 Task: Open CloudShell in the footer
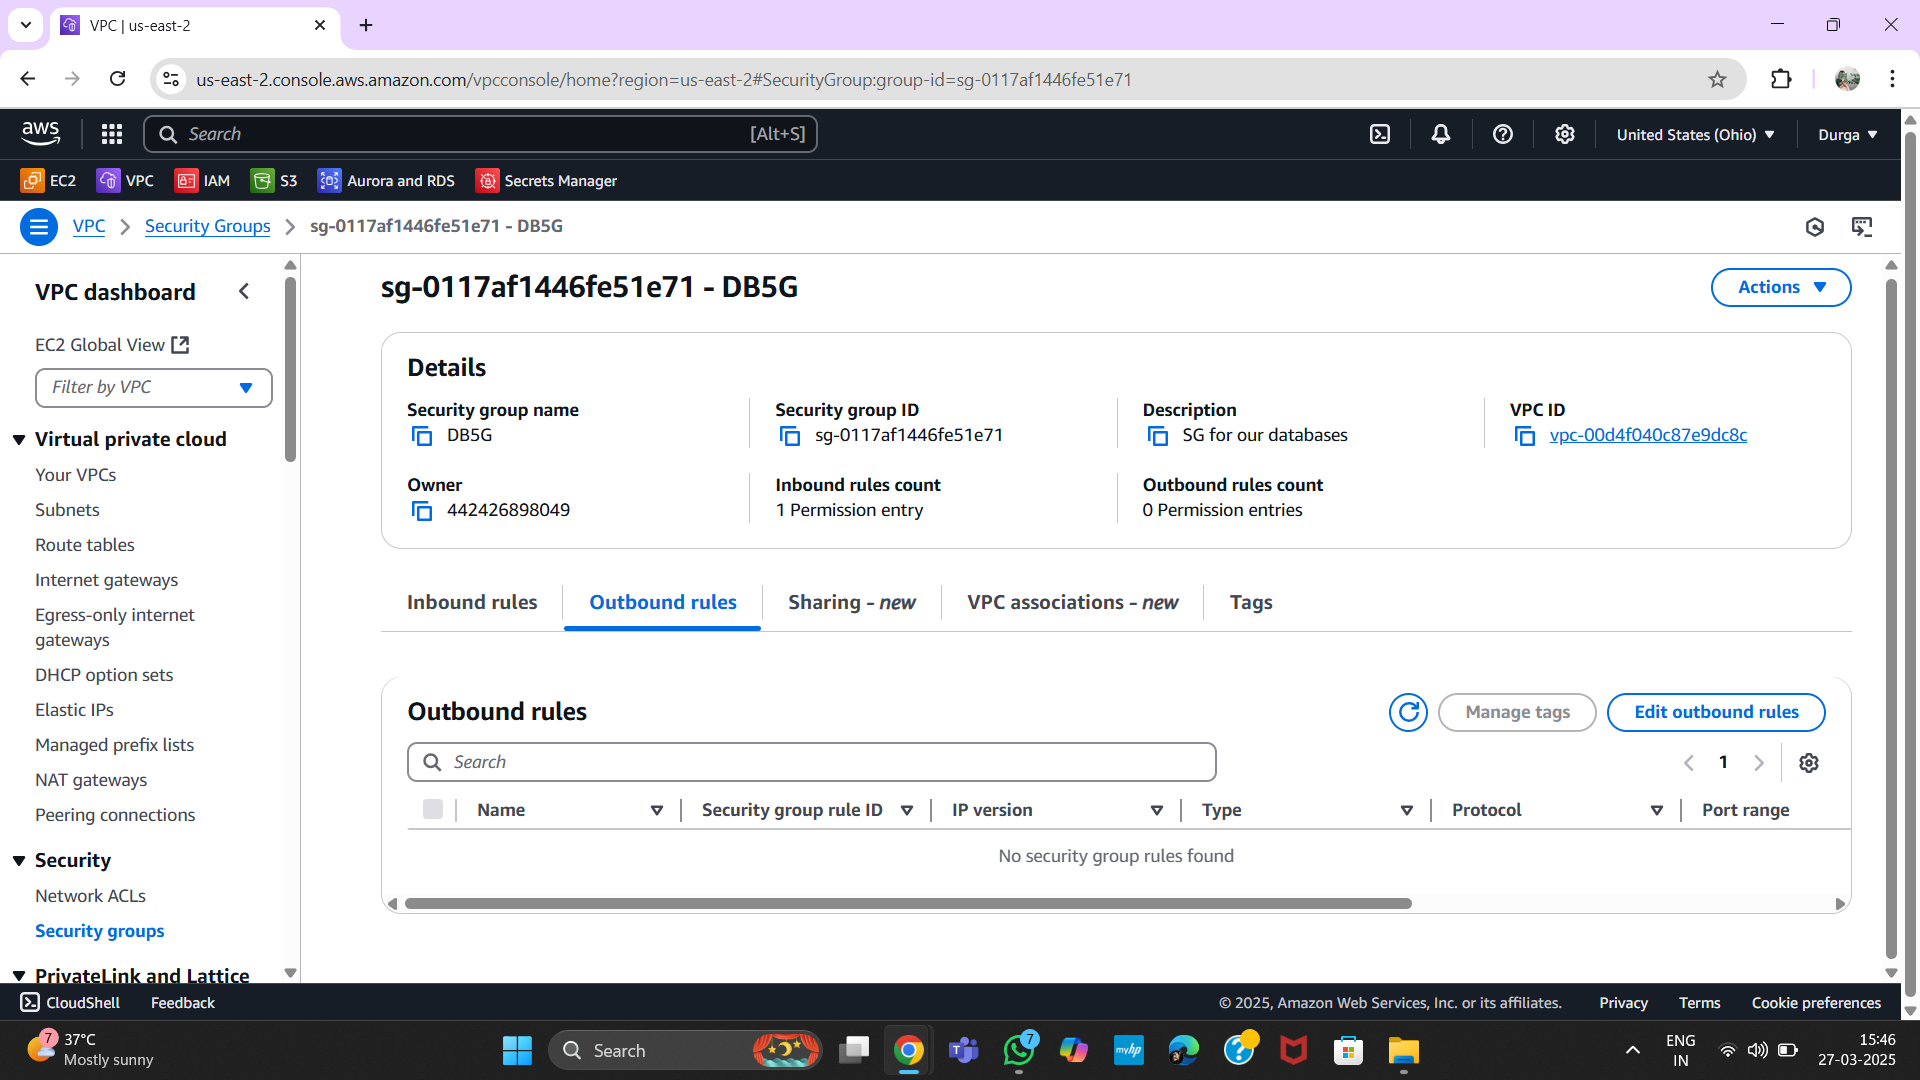tap(70, 1002)
